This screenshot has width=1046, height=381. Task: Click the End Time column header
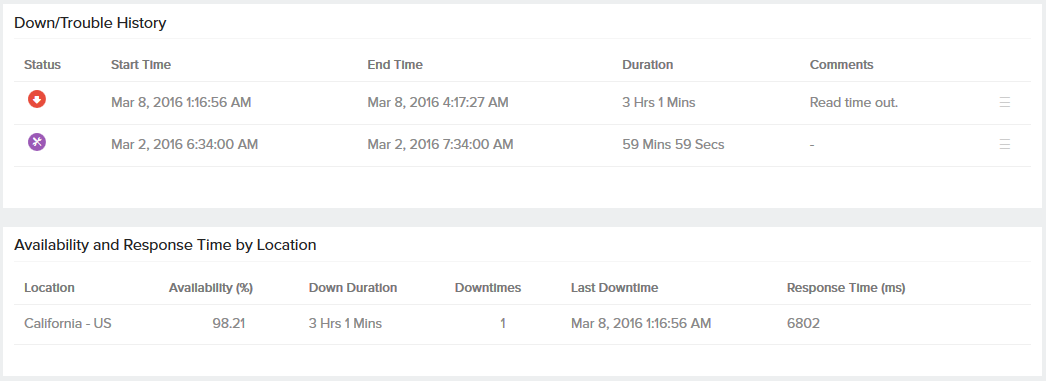[x=395, y=65]
